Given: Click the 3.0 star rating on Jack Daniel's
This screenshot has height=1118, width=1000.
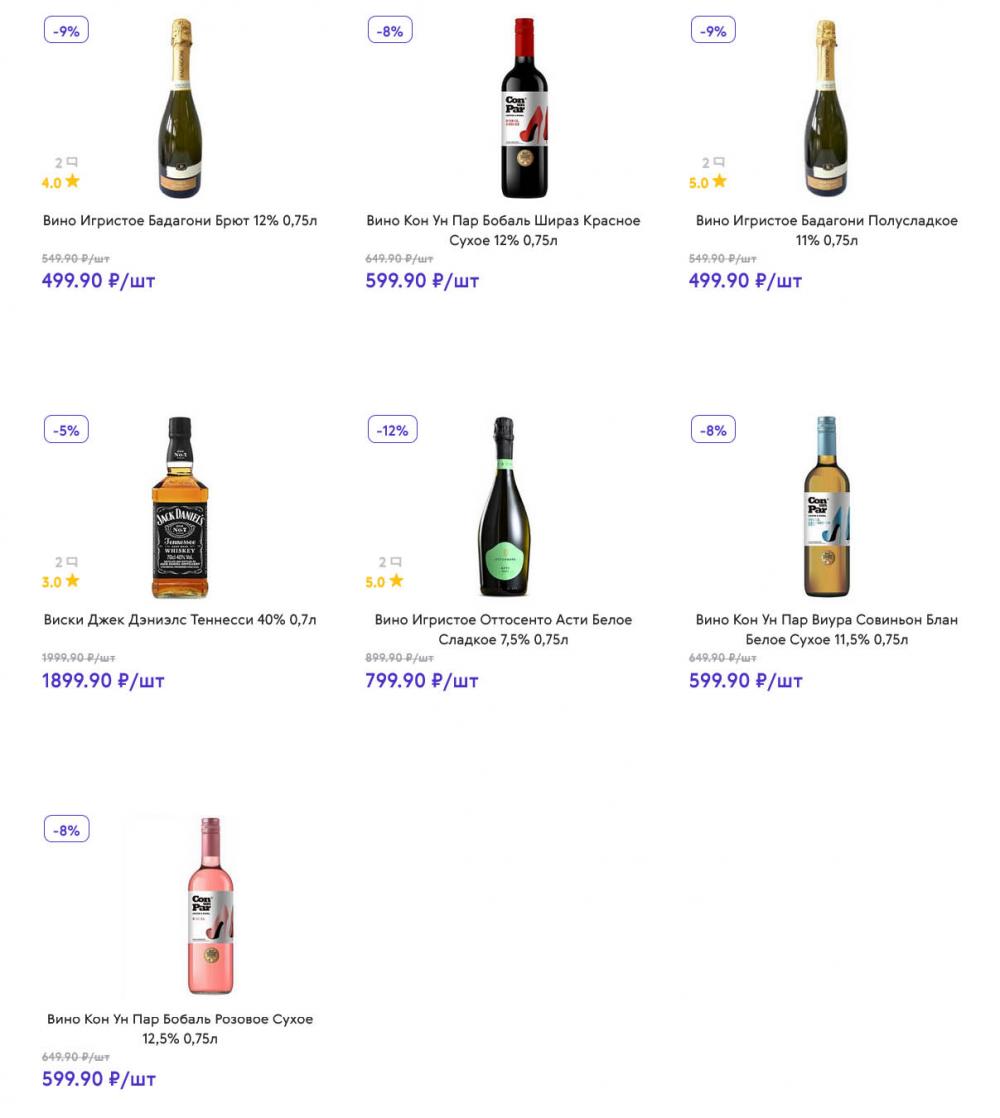Looking at the screenshot, I should click(x=72, y=581).
